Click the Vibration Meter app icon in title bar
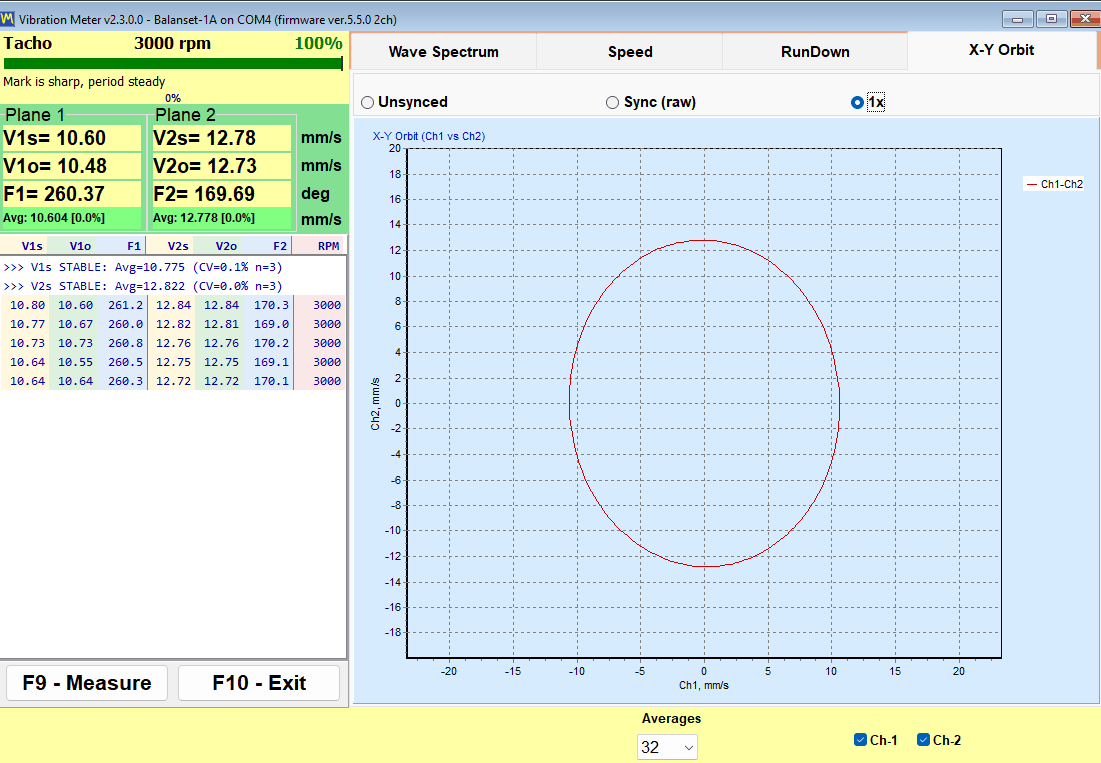Screen dimensions: 1101x763 8,19
